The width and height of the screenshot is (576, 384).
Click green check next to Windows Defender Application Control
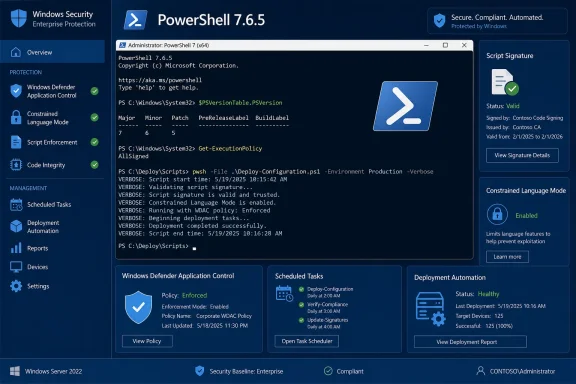94,91
